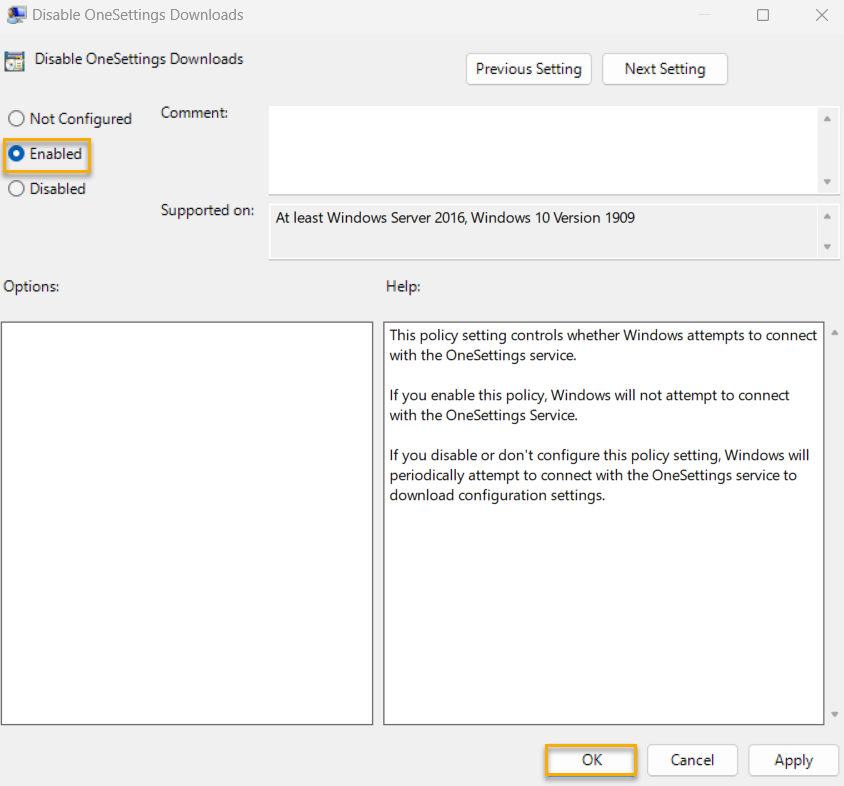Confirm the policy with OK
The image size is (844, 786).
[590, 760]
